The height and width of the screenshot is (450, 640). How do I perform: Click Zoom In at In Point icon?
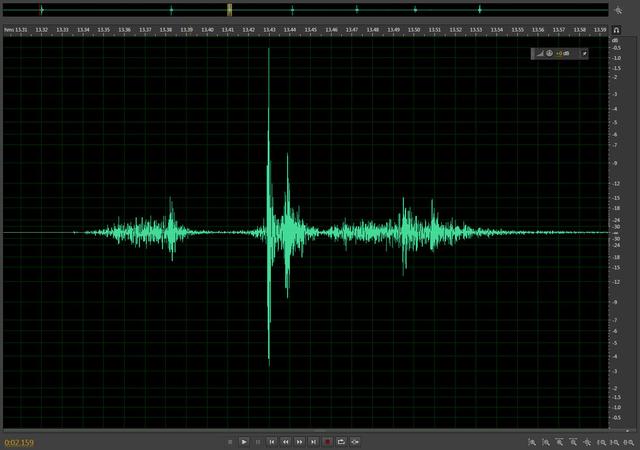point(602,443)
